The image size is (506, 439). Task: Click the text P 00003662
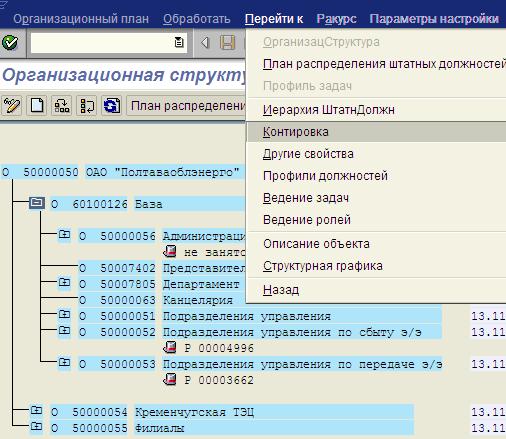tap(219, 380)
